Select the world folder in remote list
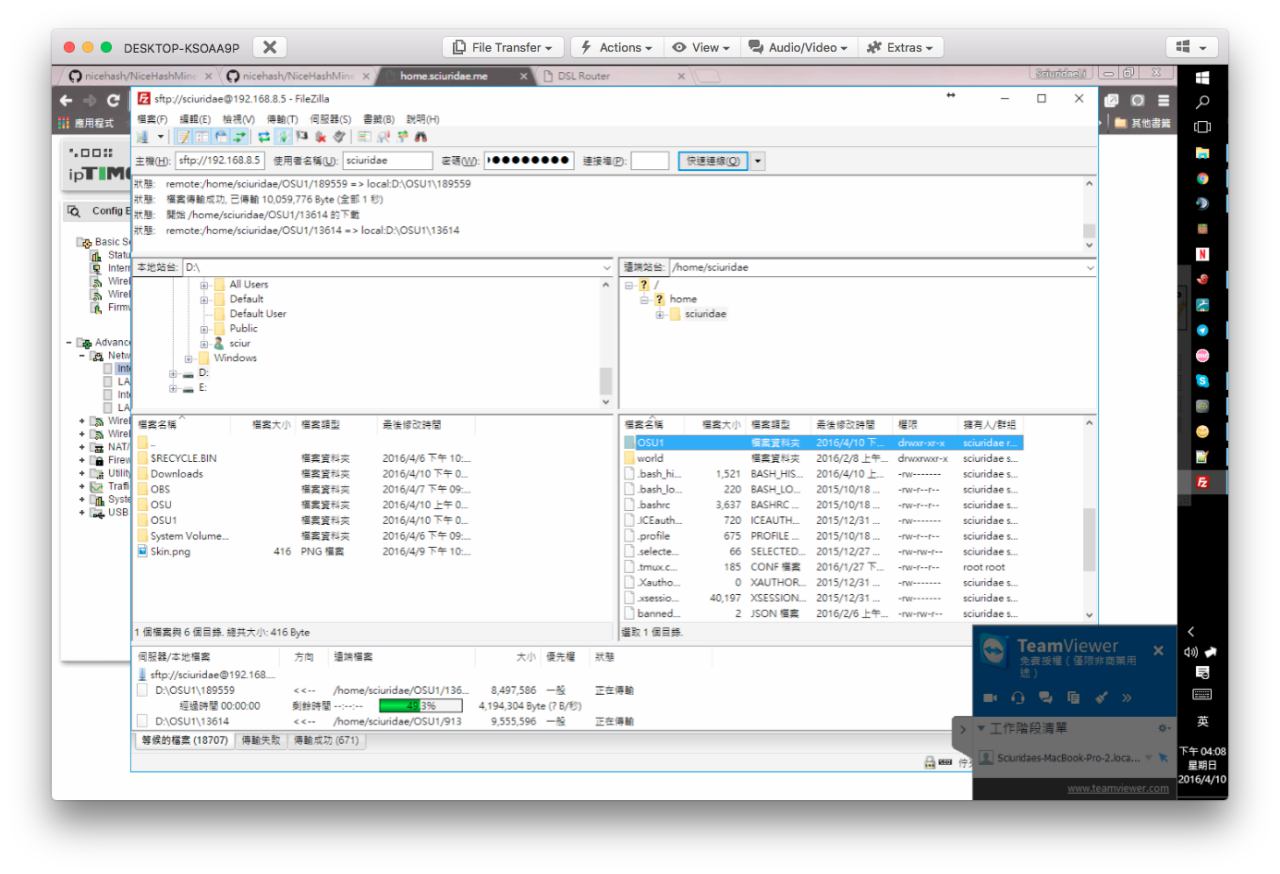The image size is (1280, 874). pyautogui.click(x=823, y=457)
